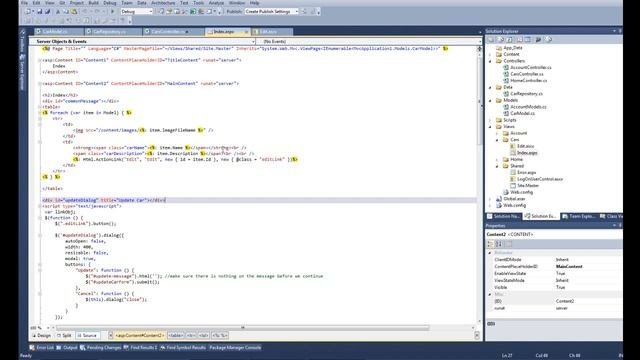Select AccountController.cs in Solution Explorer
This screenshot has width=640, height=360.
531,68
